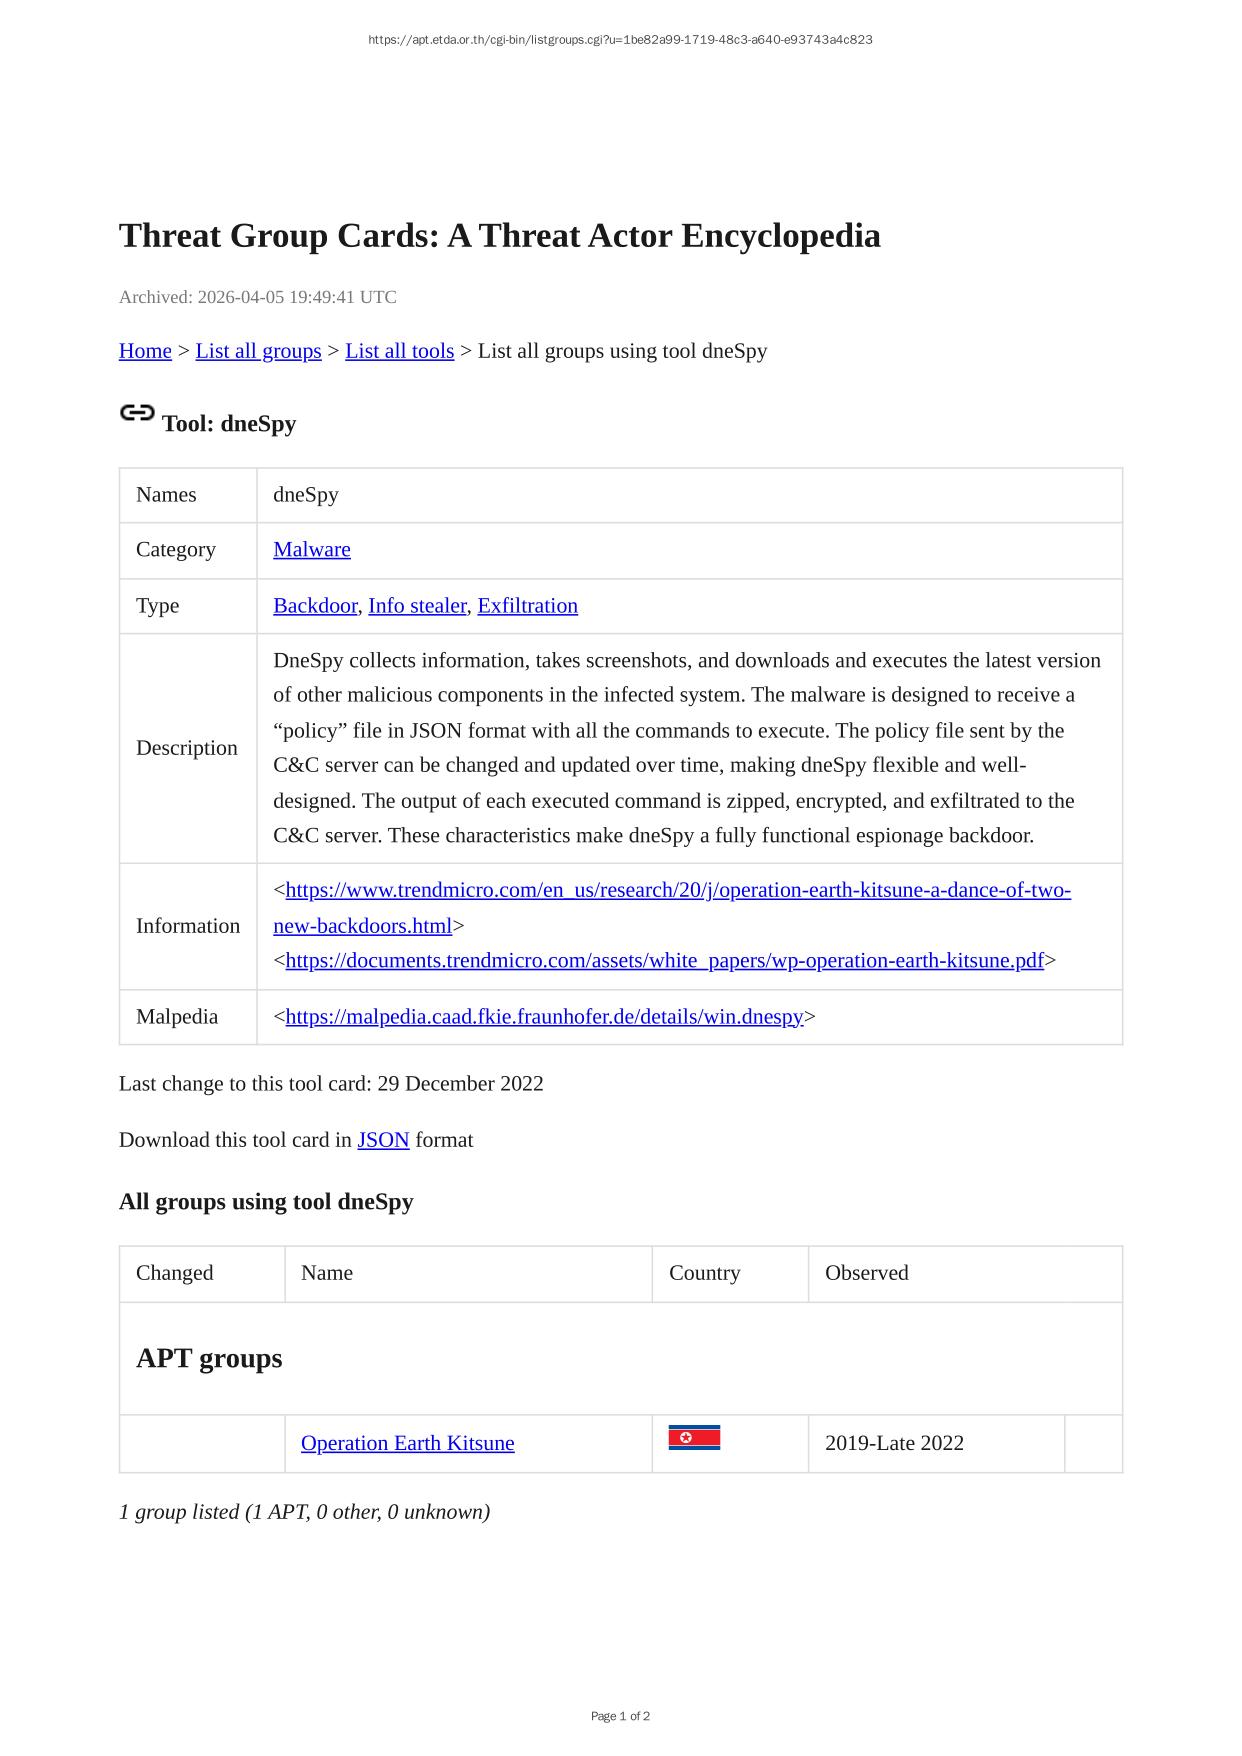Open the Operation Earth Kitsune group
This screenshot has height=1756, width=1242.
[x=407, y=1443]
